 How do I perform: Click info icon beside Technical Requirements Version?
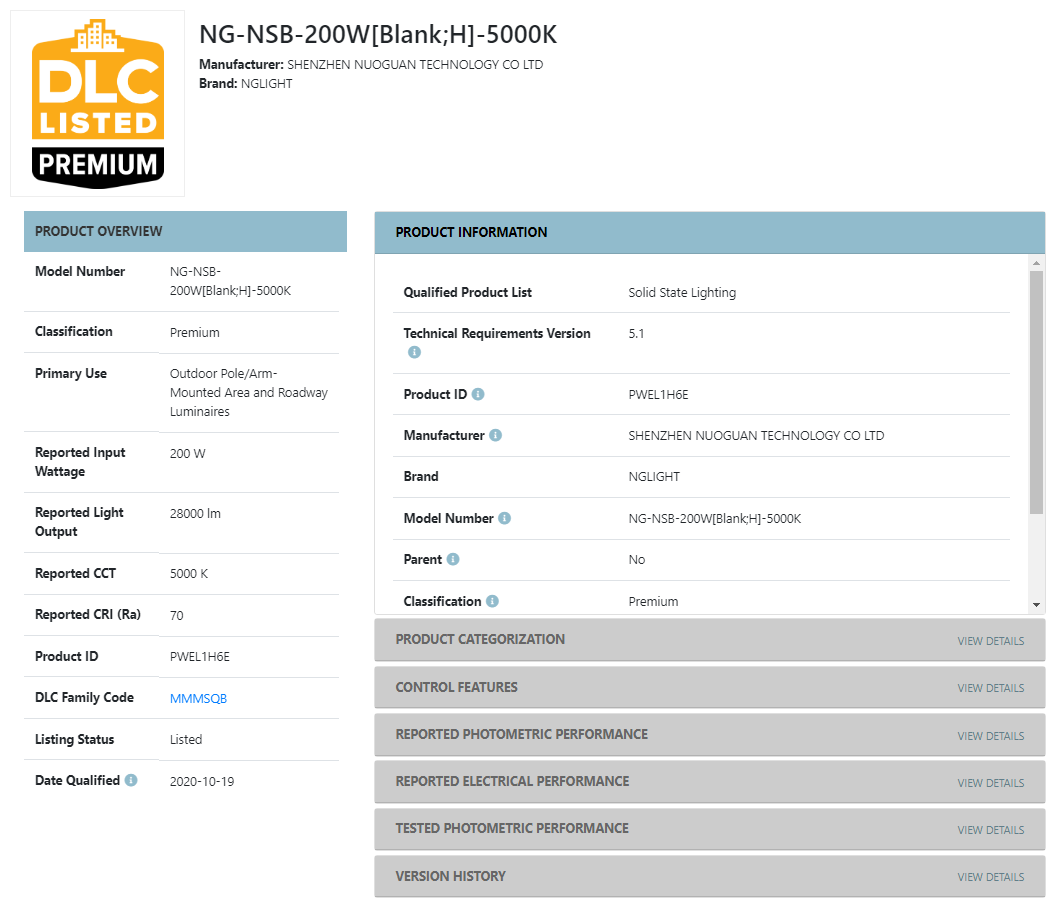pyautogui.click(x=414, y=352)
